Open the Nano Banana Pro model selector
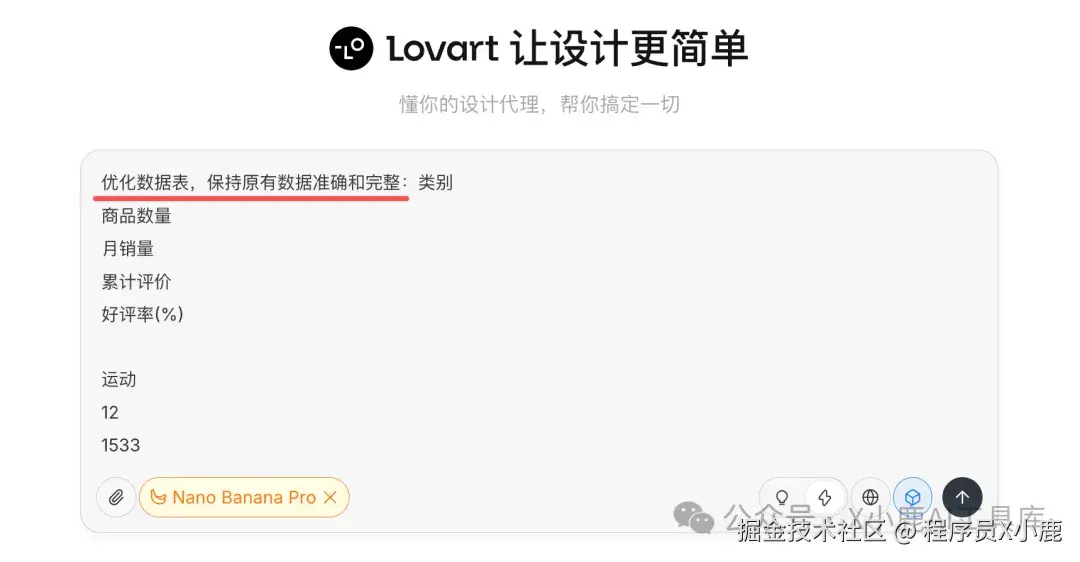Image resolution: width=1080 pixels, height=562 pixels. click(x=244, y=497)
